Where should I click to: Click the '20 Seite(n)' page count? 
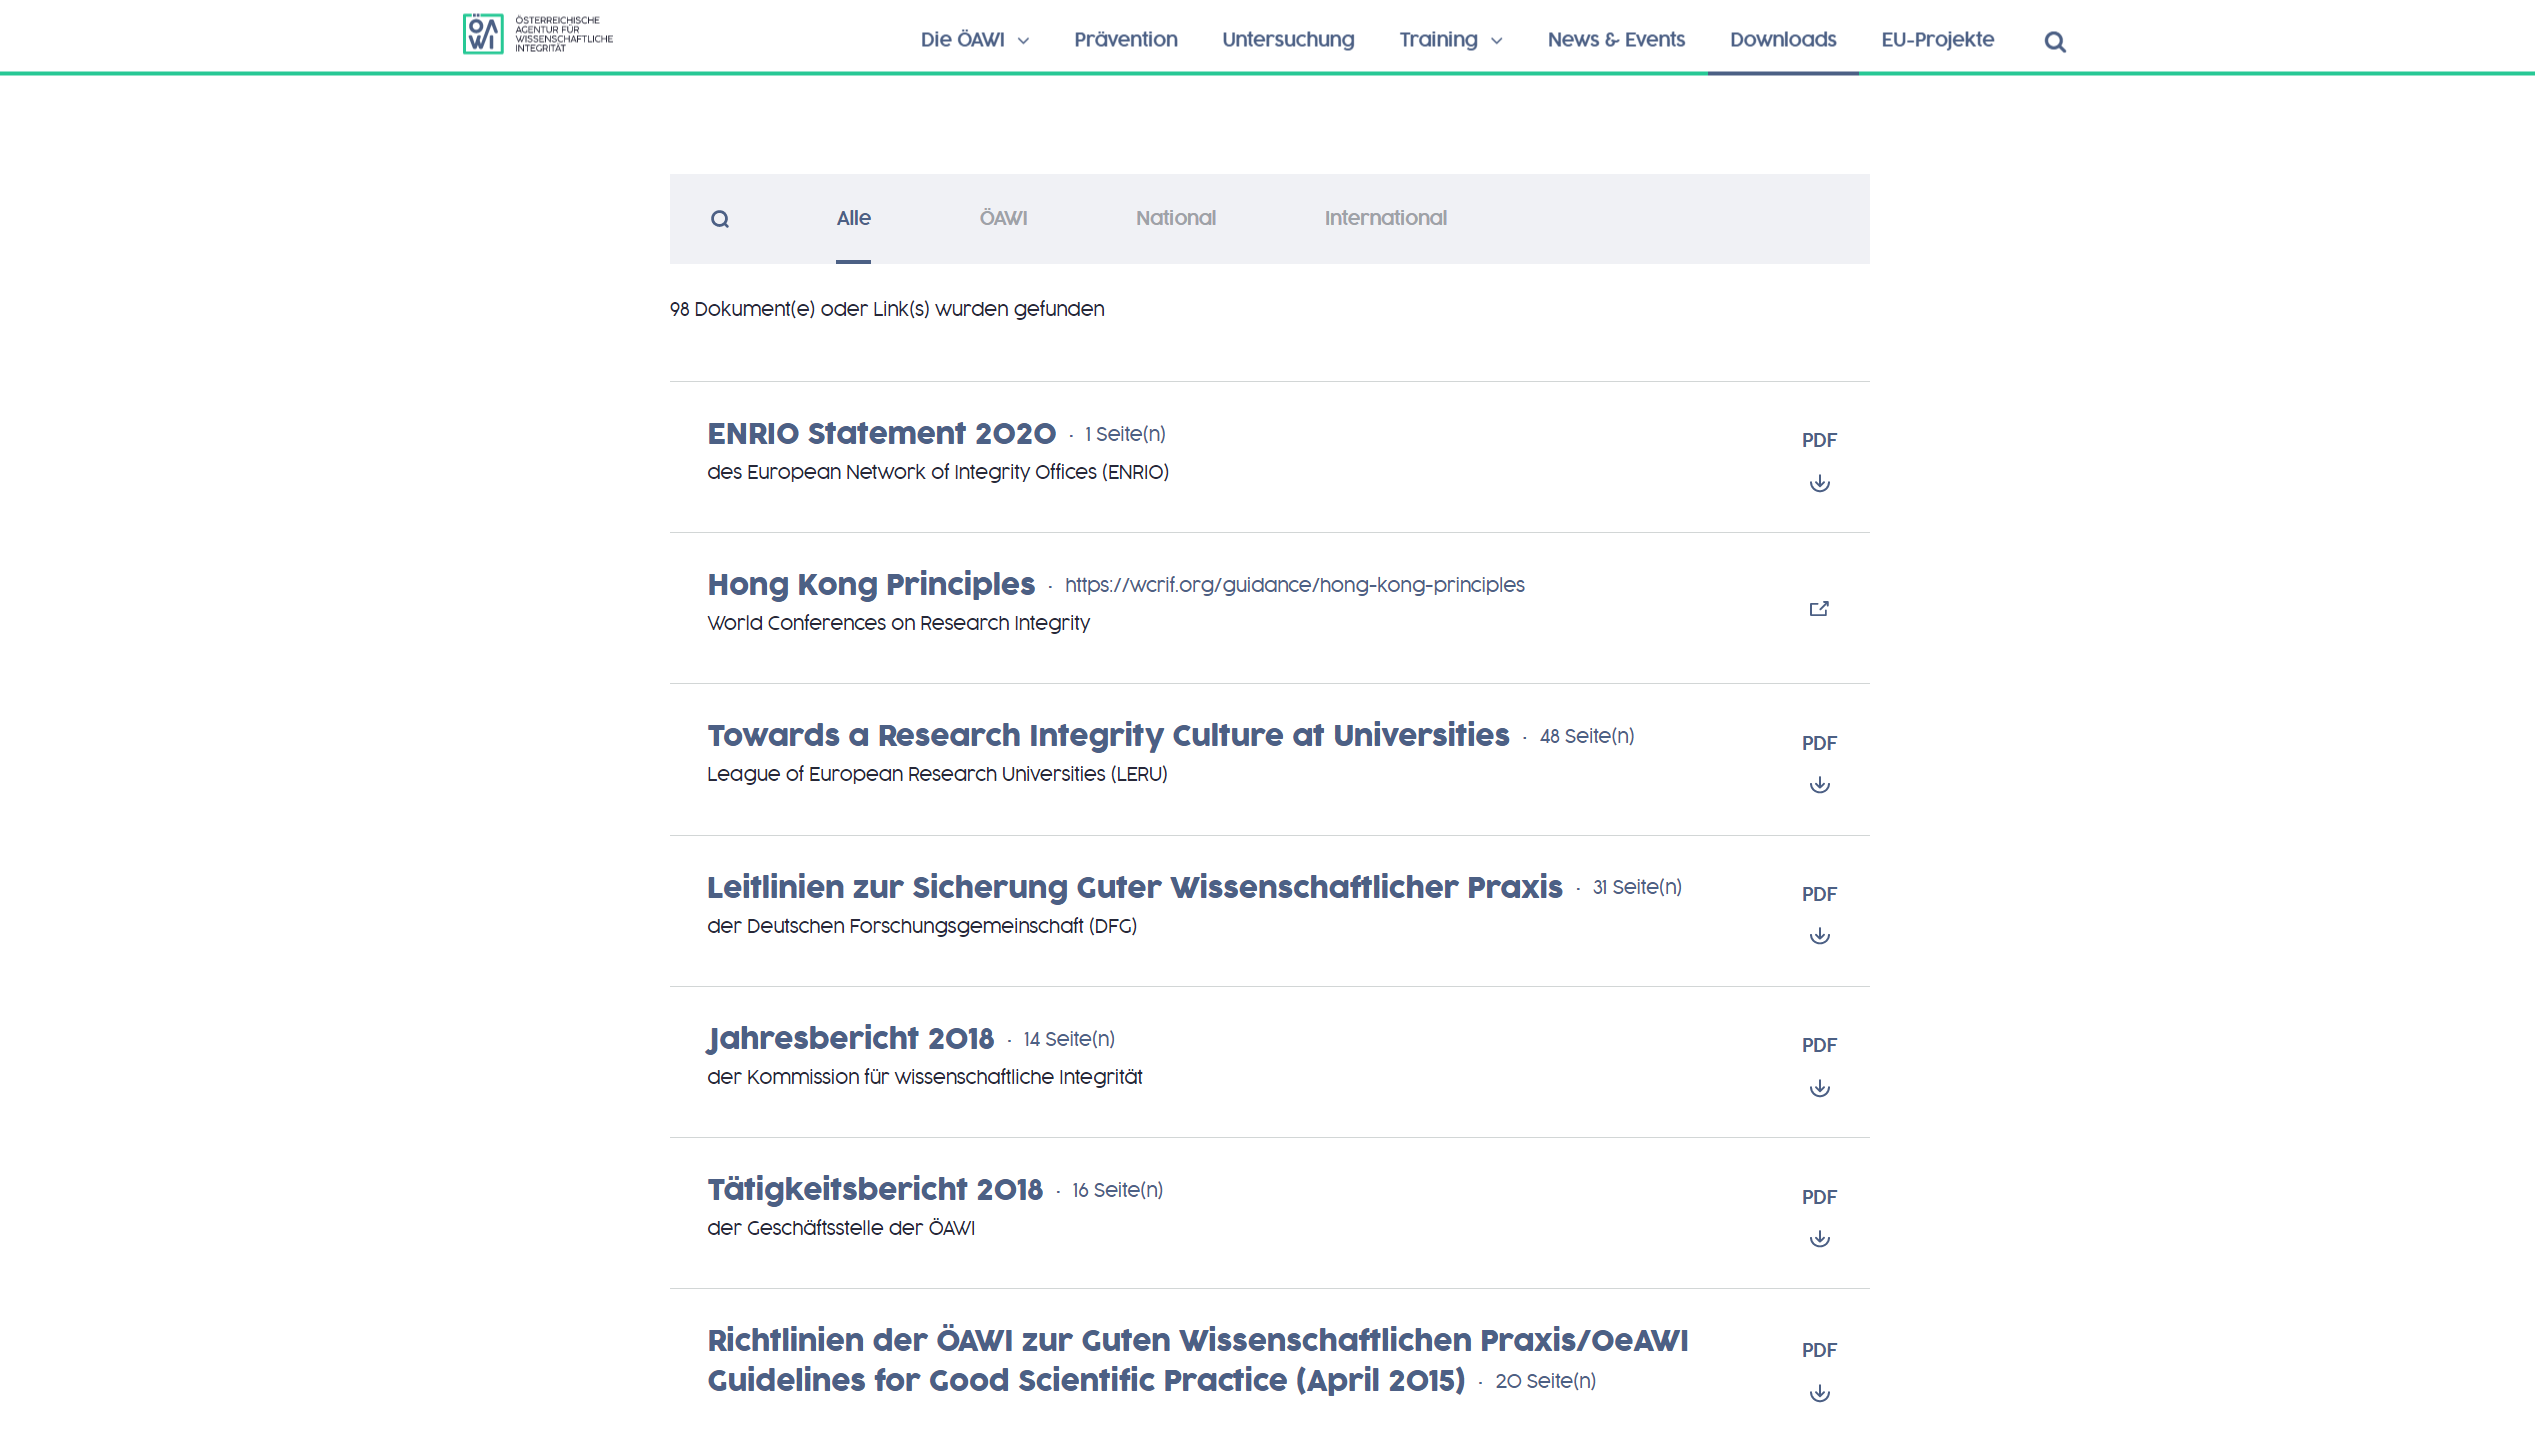coord(1546,1381)
